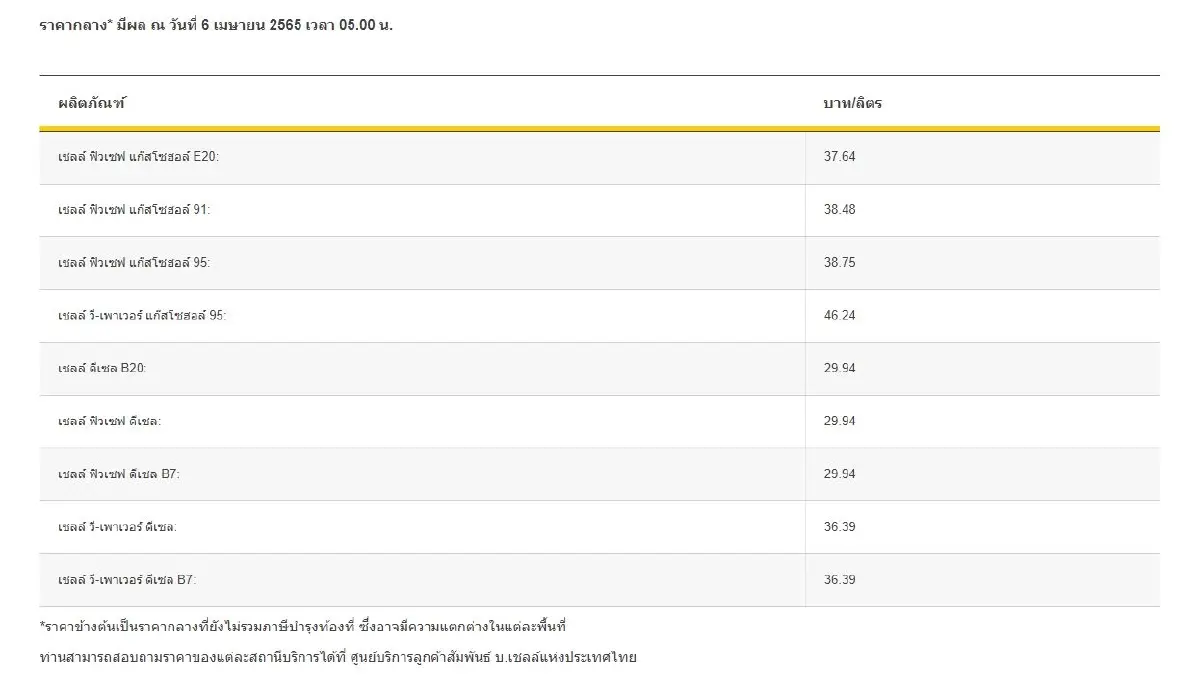Select row 'เชลล์ วี-เพาเวอร์ ดีเซล:' without B7

click(600, 527)
